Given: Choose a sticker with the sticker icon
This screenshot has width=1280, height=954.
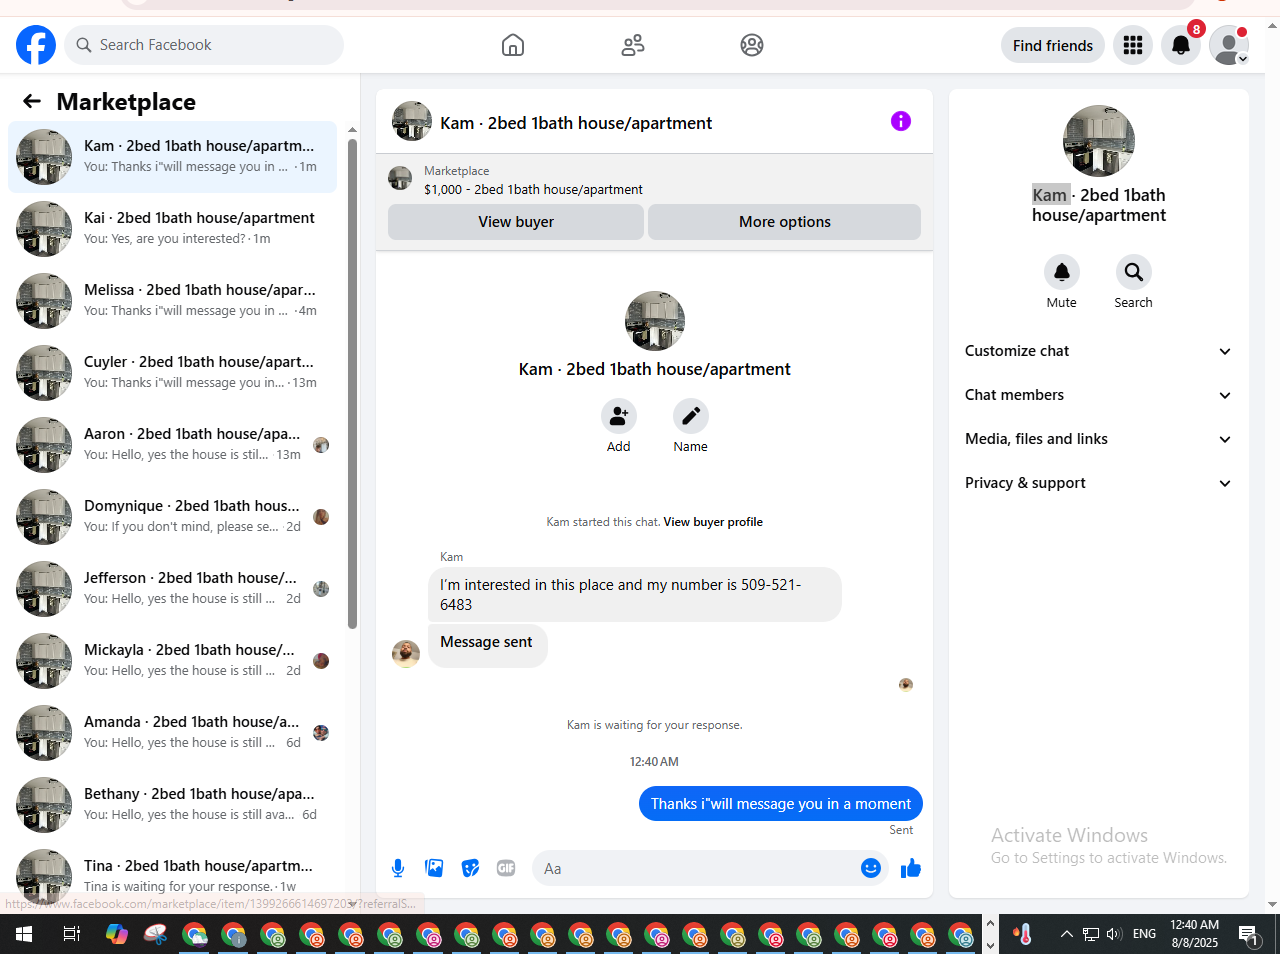Looking at the screenshot, I should pos(470,868).
